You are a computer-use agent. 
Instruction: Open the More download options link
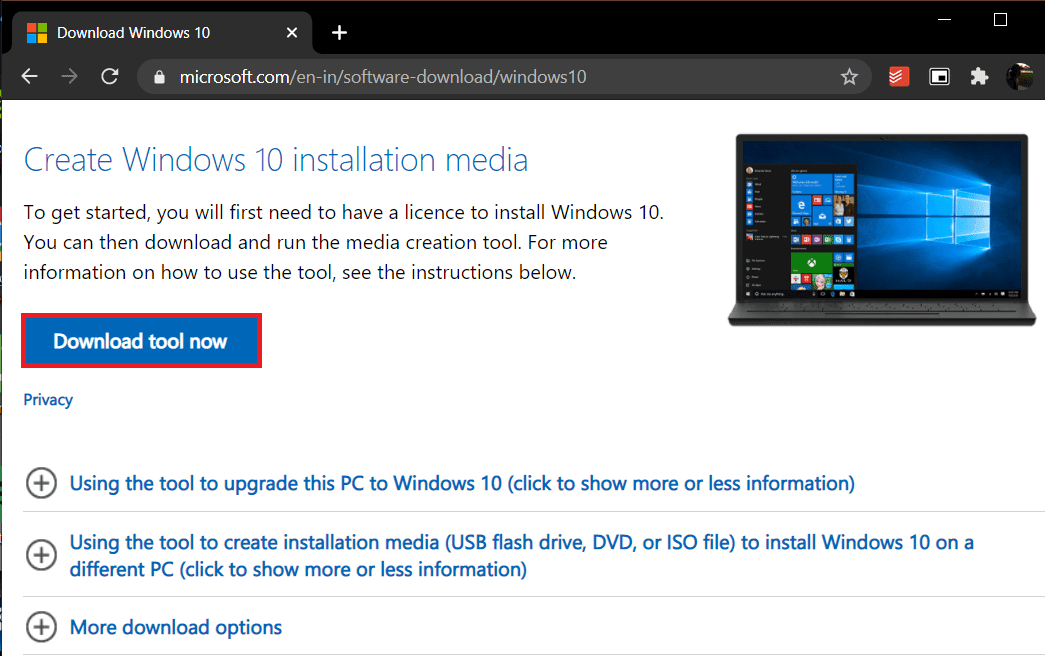[x=176, y=627]
